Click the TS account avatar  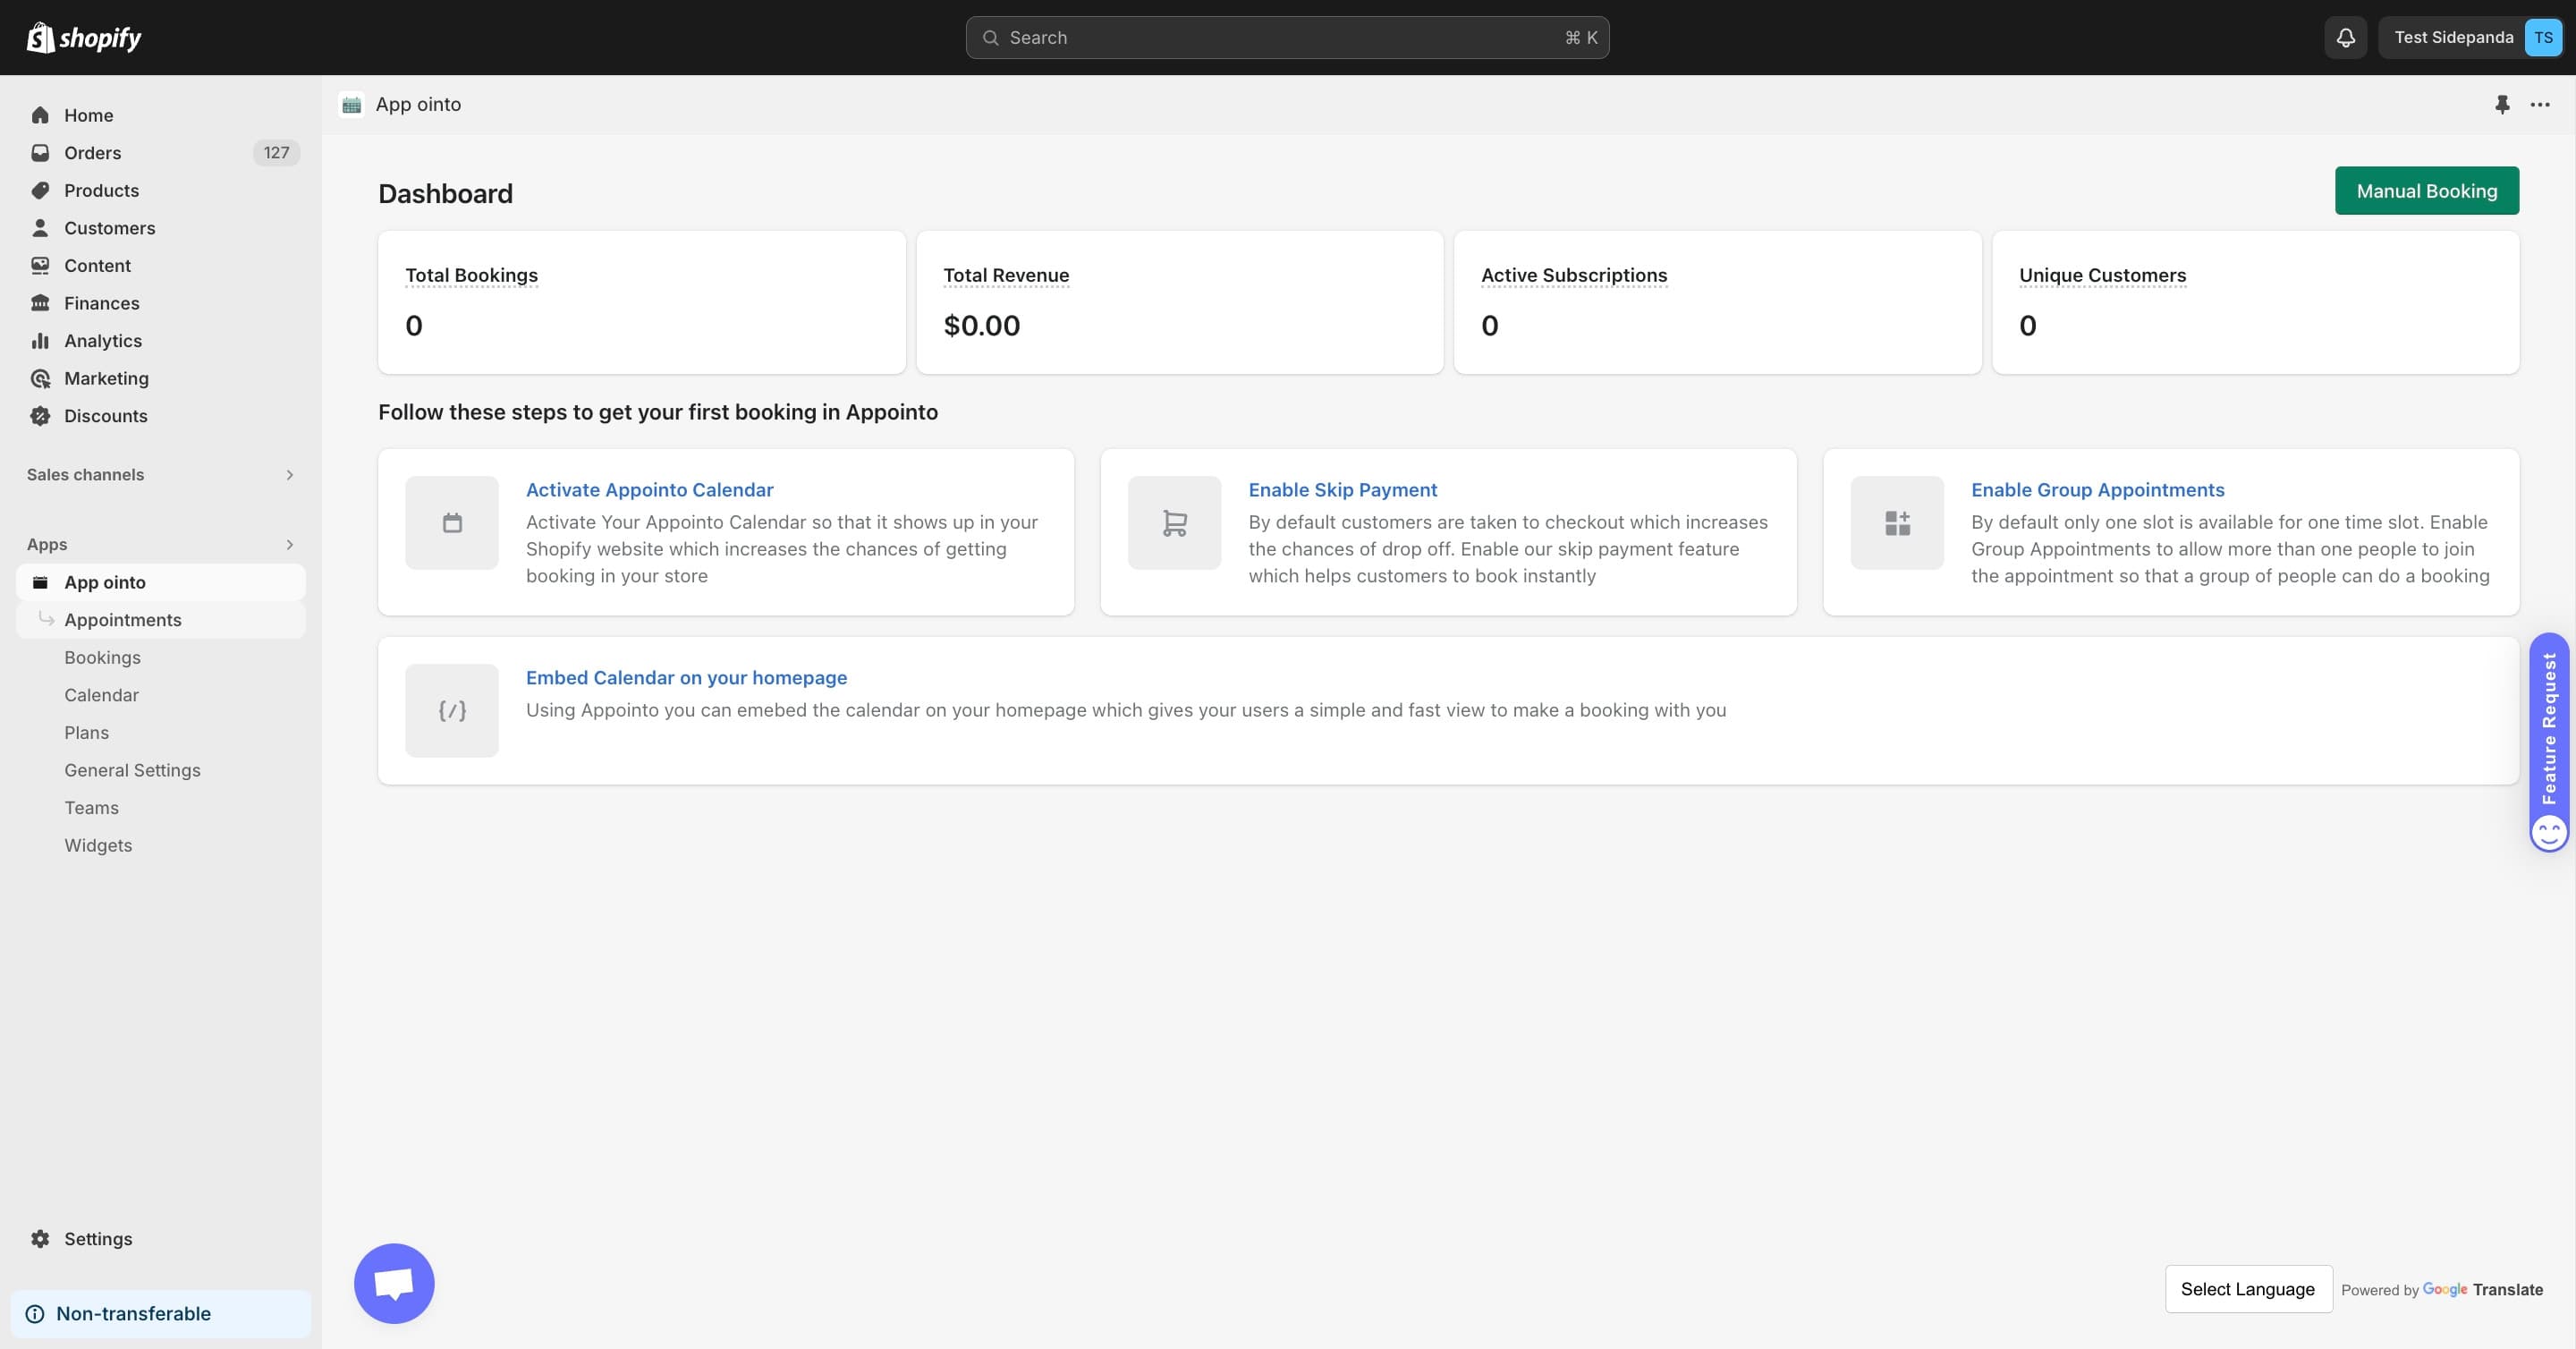pyautogui.click(x=2543, y=37)
